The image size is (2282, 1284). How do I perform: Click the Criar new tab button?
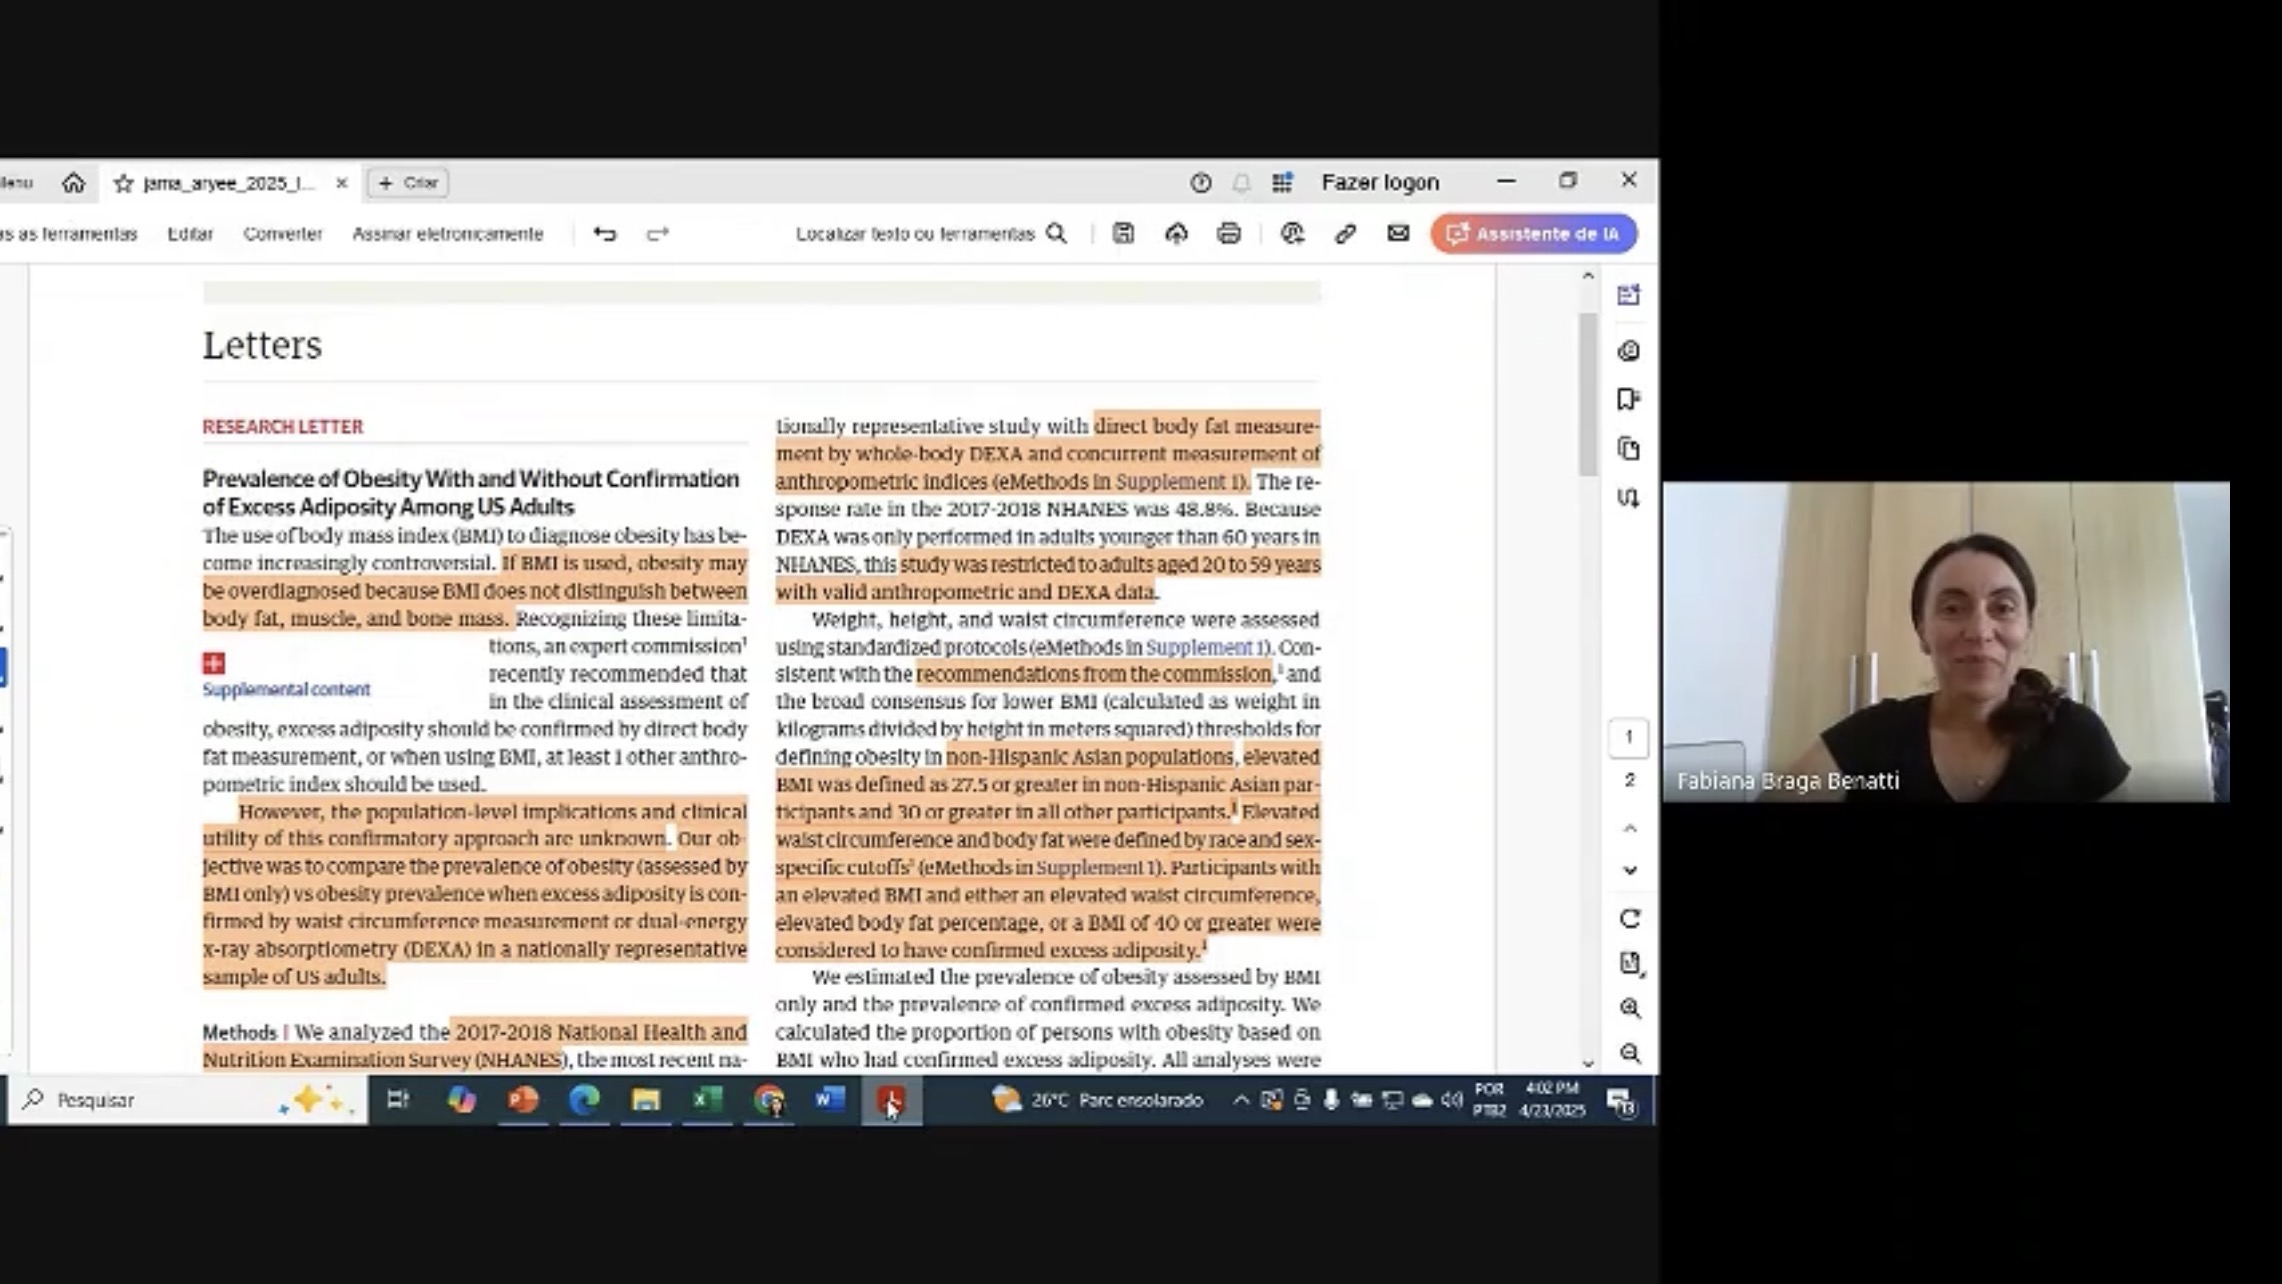coord(408,183)
